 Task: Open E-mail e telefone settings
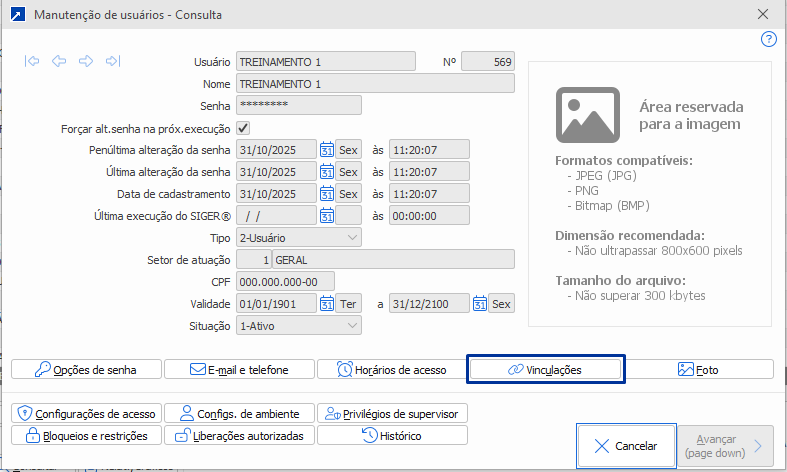[239, 369]
